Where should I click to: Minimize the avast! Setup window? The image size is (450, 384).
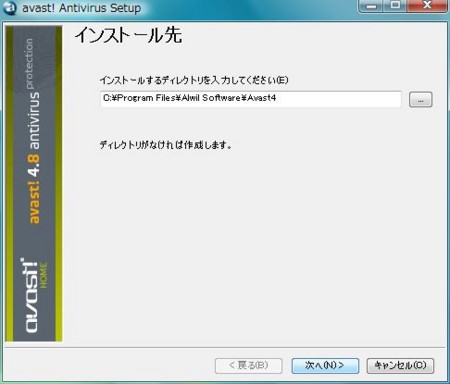(372, 6)
